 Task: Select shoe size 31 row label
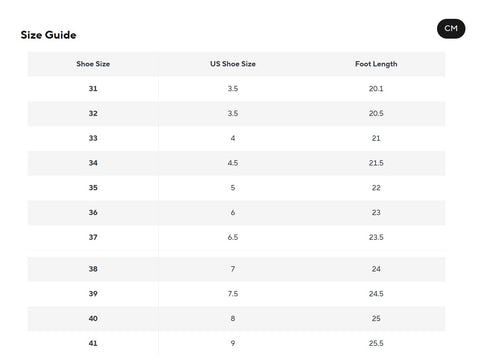[x=93, y=89]
